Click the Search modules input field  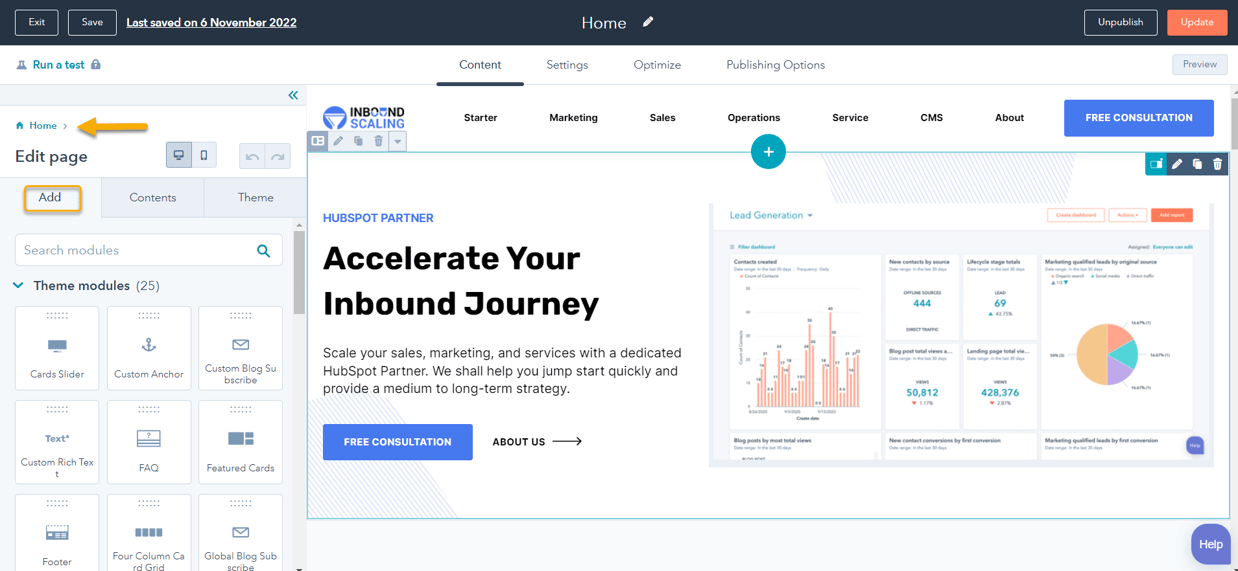148,250
